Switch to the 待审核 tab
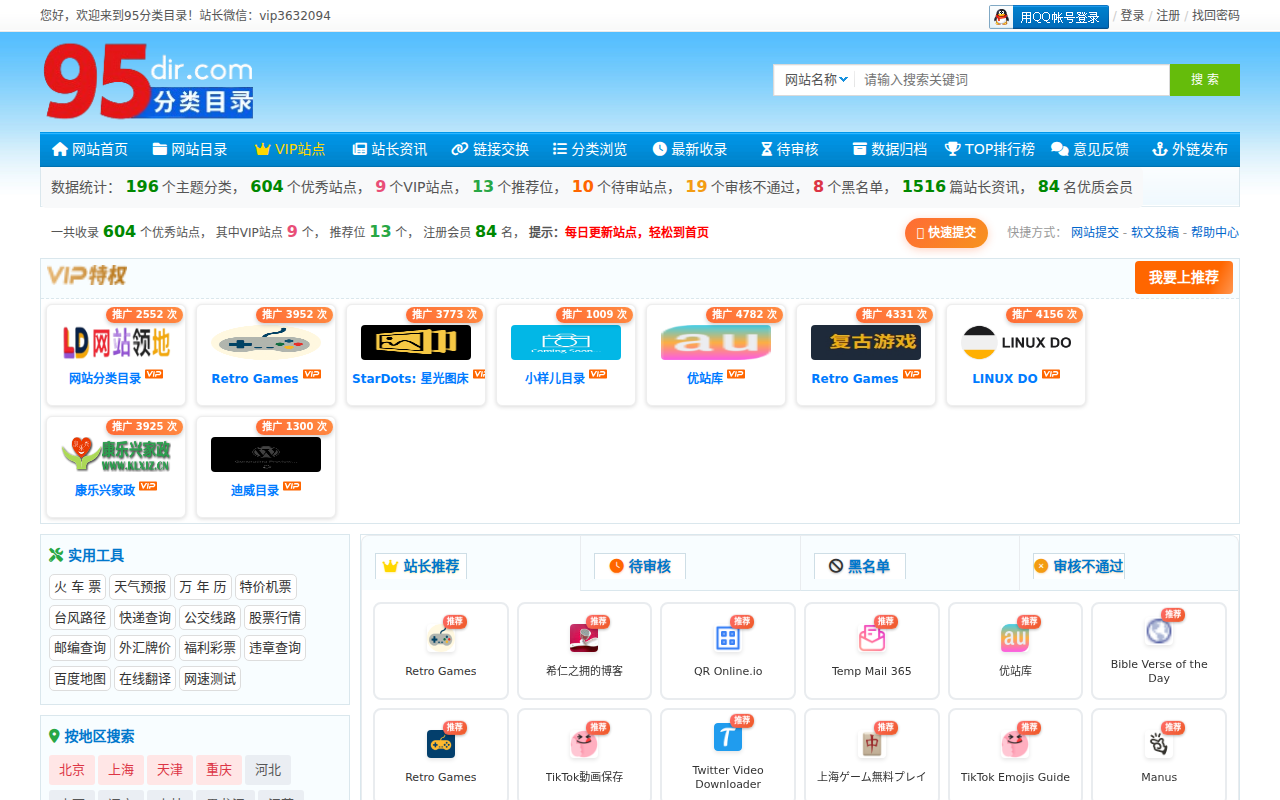 click(640, 567)
